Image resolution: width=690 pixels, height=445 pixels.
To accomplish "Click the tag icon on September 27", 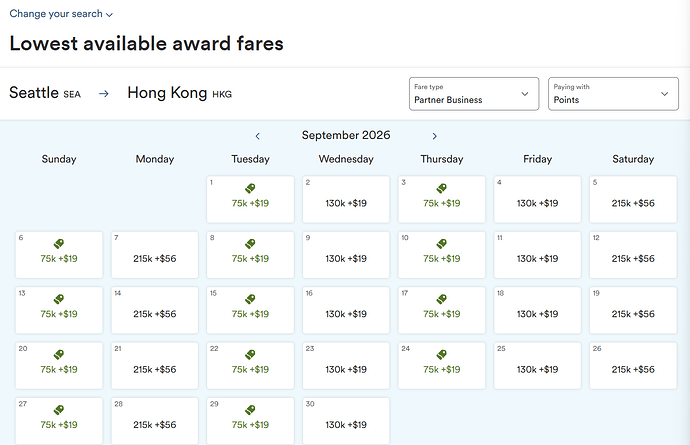I will [58, 410].
